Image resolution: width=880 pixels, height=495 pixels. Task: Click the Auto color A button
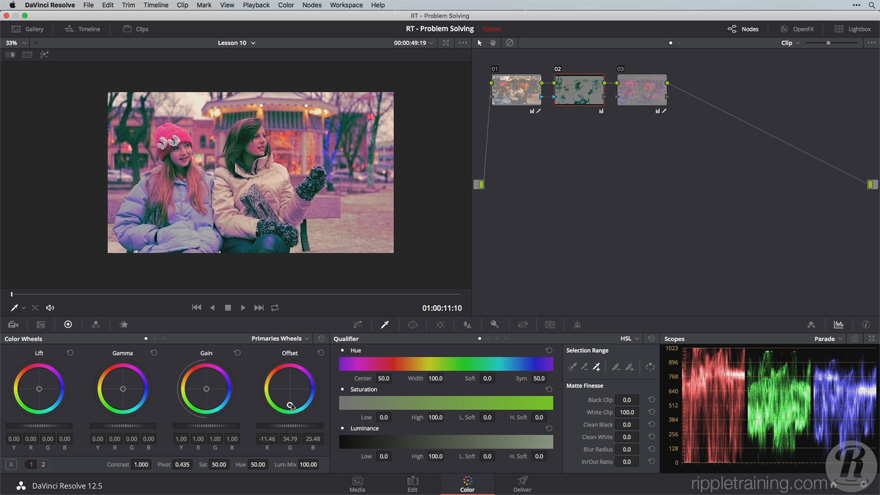[11, 464]
